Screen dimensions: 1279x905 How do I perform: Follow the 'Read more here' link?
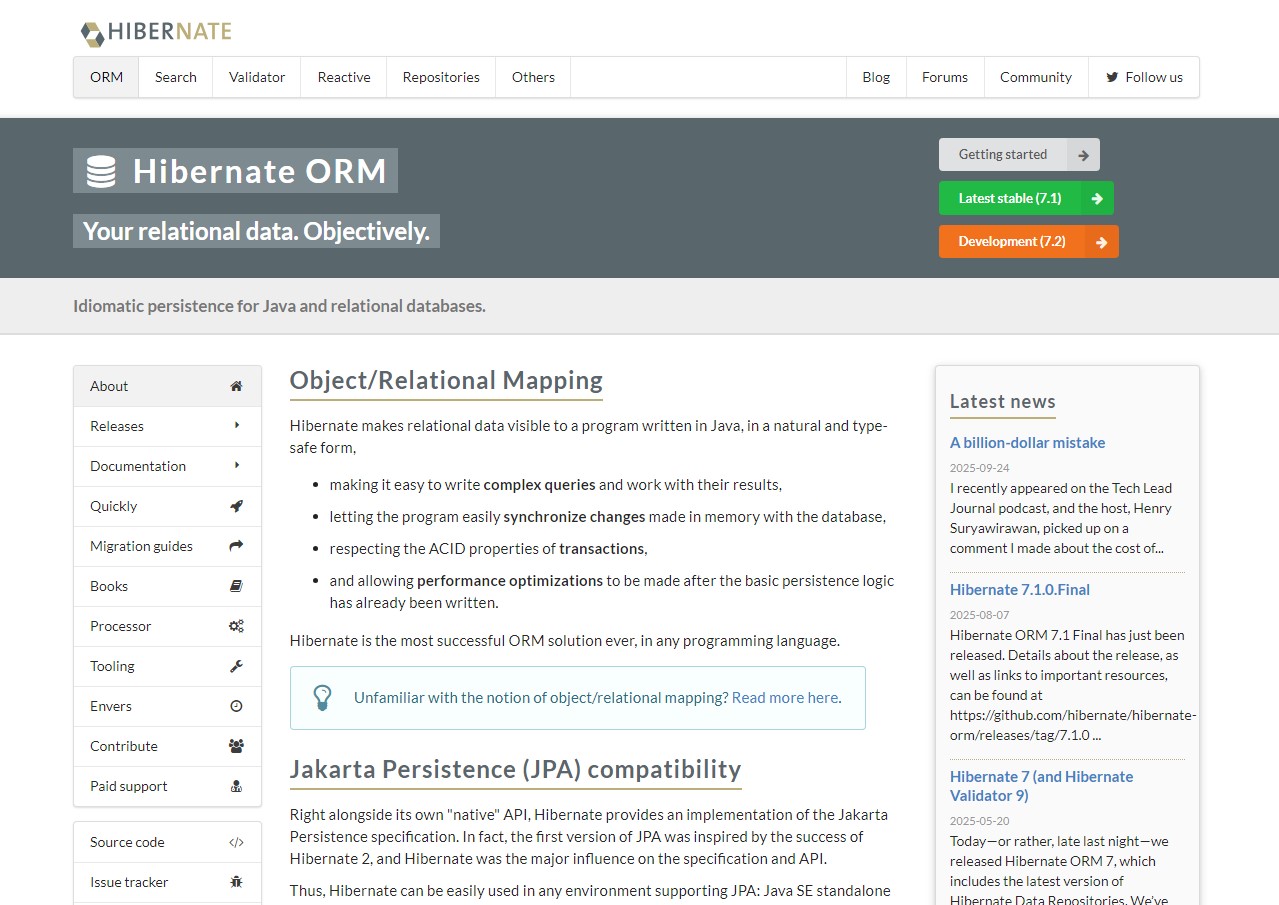point(785,698)
